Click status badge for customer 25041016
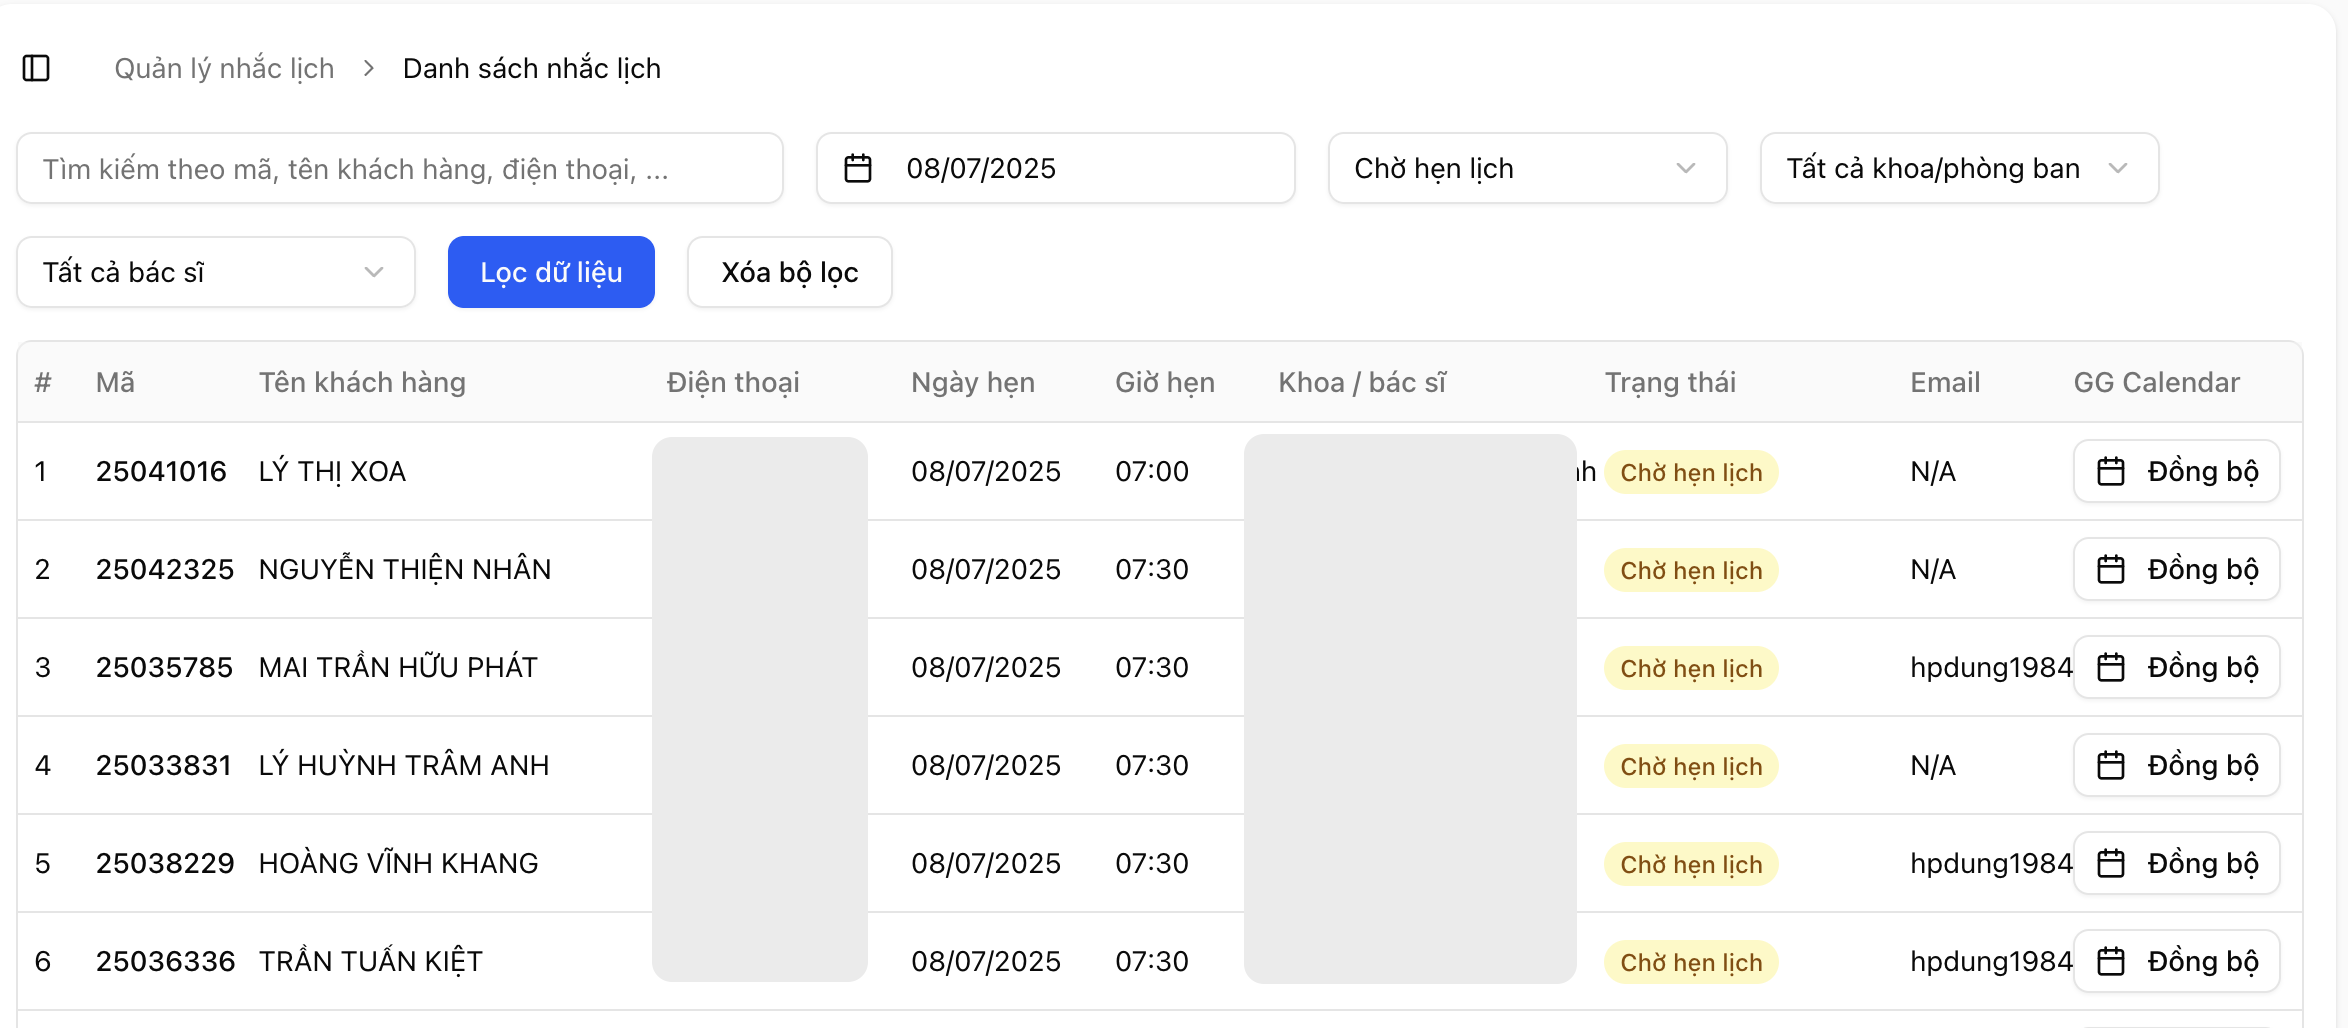The width and height of the screenshot is (2348, 1028). click(1690, 472)
